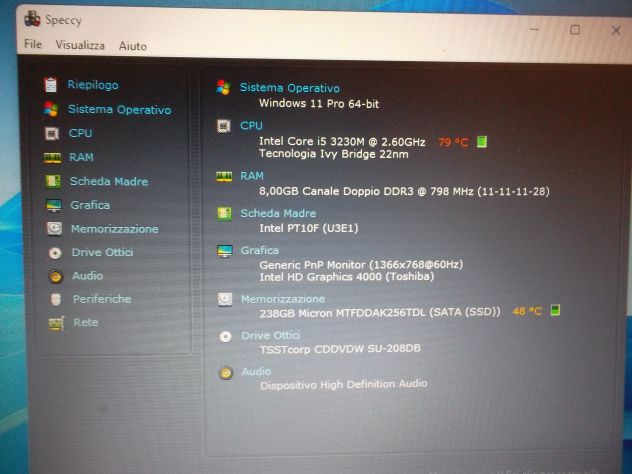
Task: Click the Rete network icon in sidebar
Action: pos(56,323)
